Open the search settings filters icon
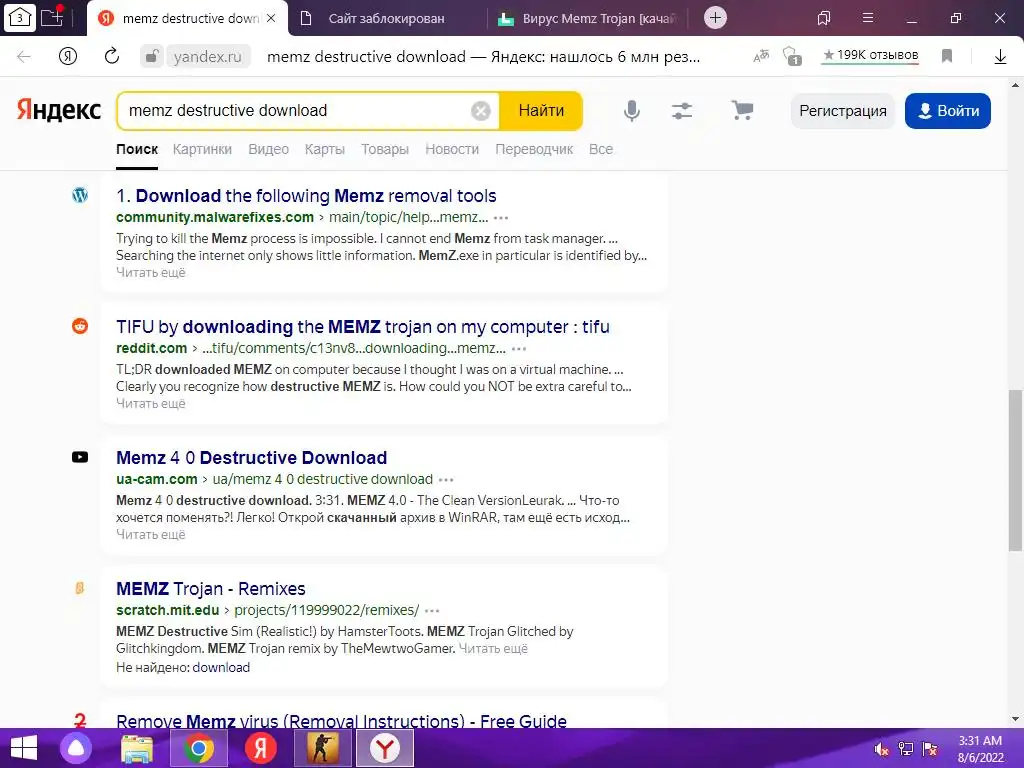Image resolution: width=1024 pixels, height=768 pixels. point(682,111)
